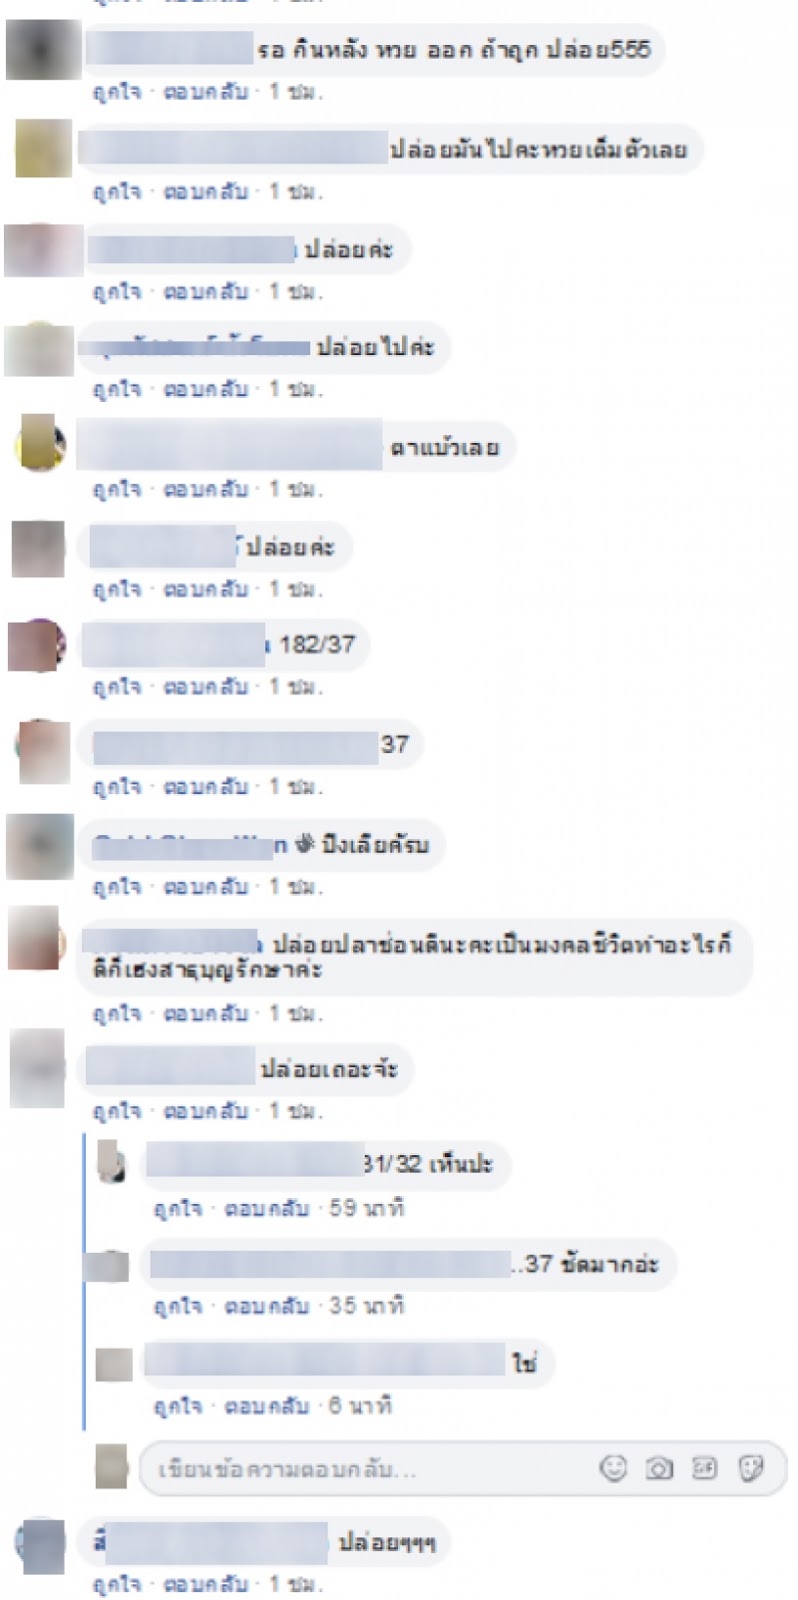Like the reply that says ใช่
This screenshot has height=1600, width=798.
pos(177,1406)
